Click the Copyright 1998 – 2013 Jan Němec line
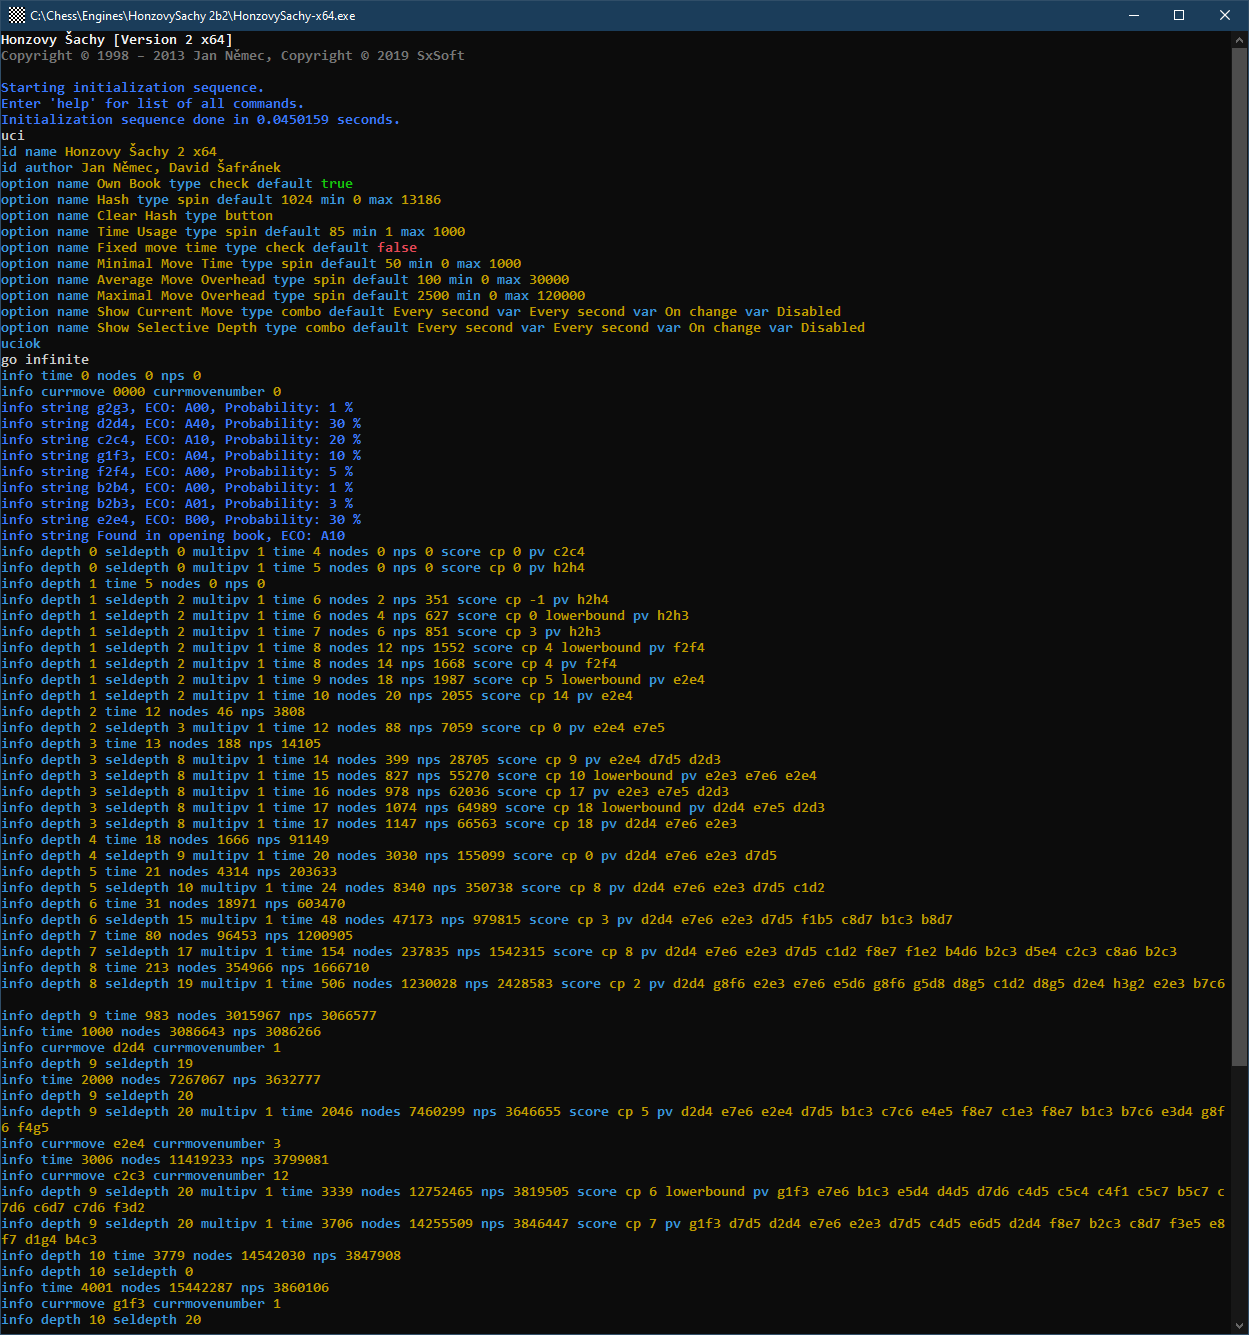1249x1335 pixels. [x=233, y=56]
